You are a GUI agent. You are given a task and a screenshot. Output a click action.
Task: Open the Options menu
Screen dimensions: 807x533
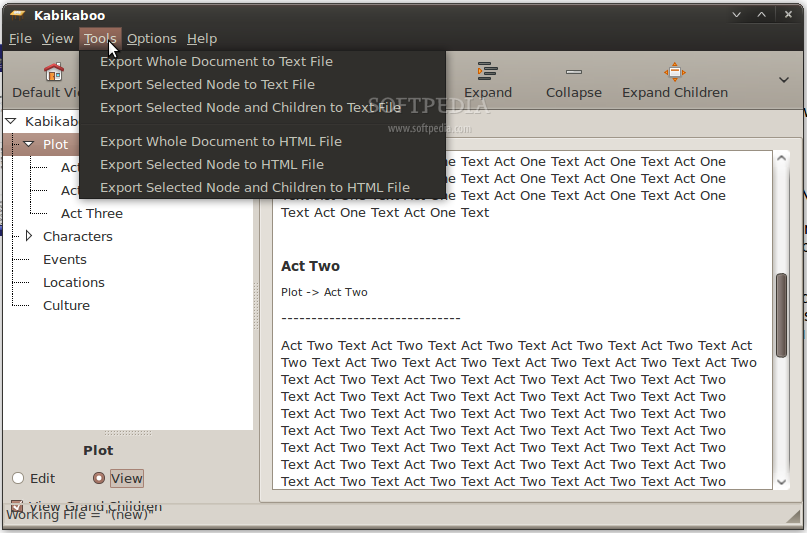point(151,38)
